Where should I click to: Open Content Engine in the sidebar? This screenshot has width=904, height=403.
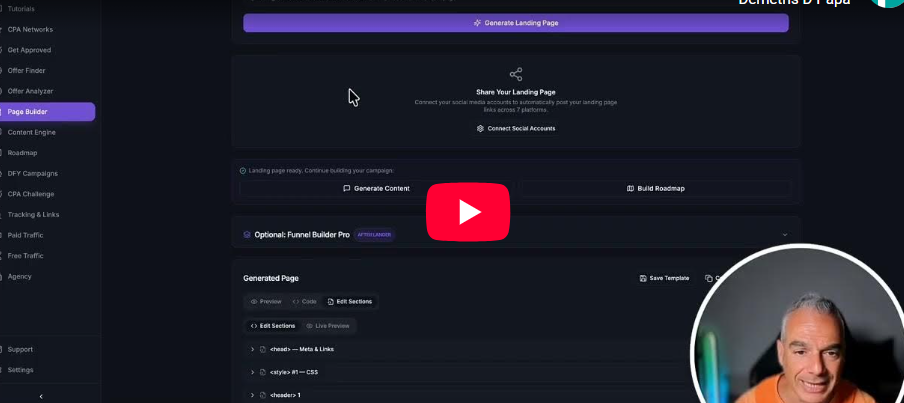pyautogui.click(x=32, y=133)
